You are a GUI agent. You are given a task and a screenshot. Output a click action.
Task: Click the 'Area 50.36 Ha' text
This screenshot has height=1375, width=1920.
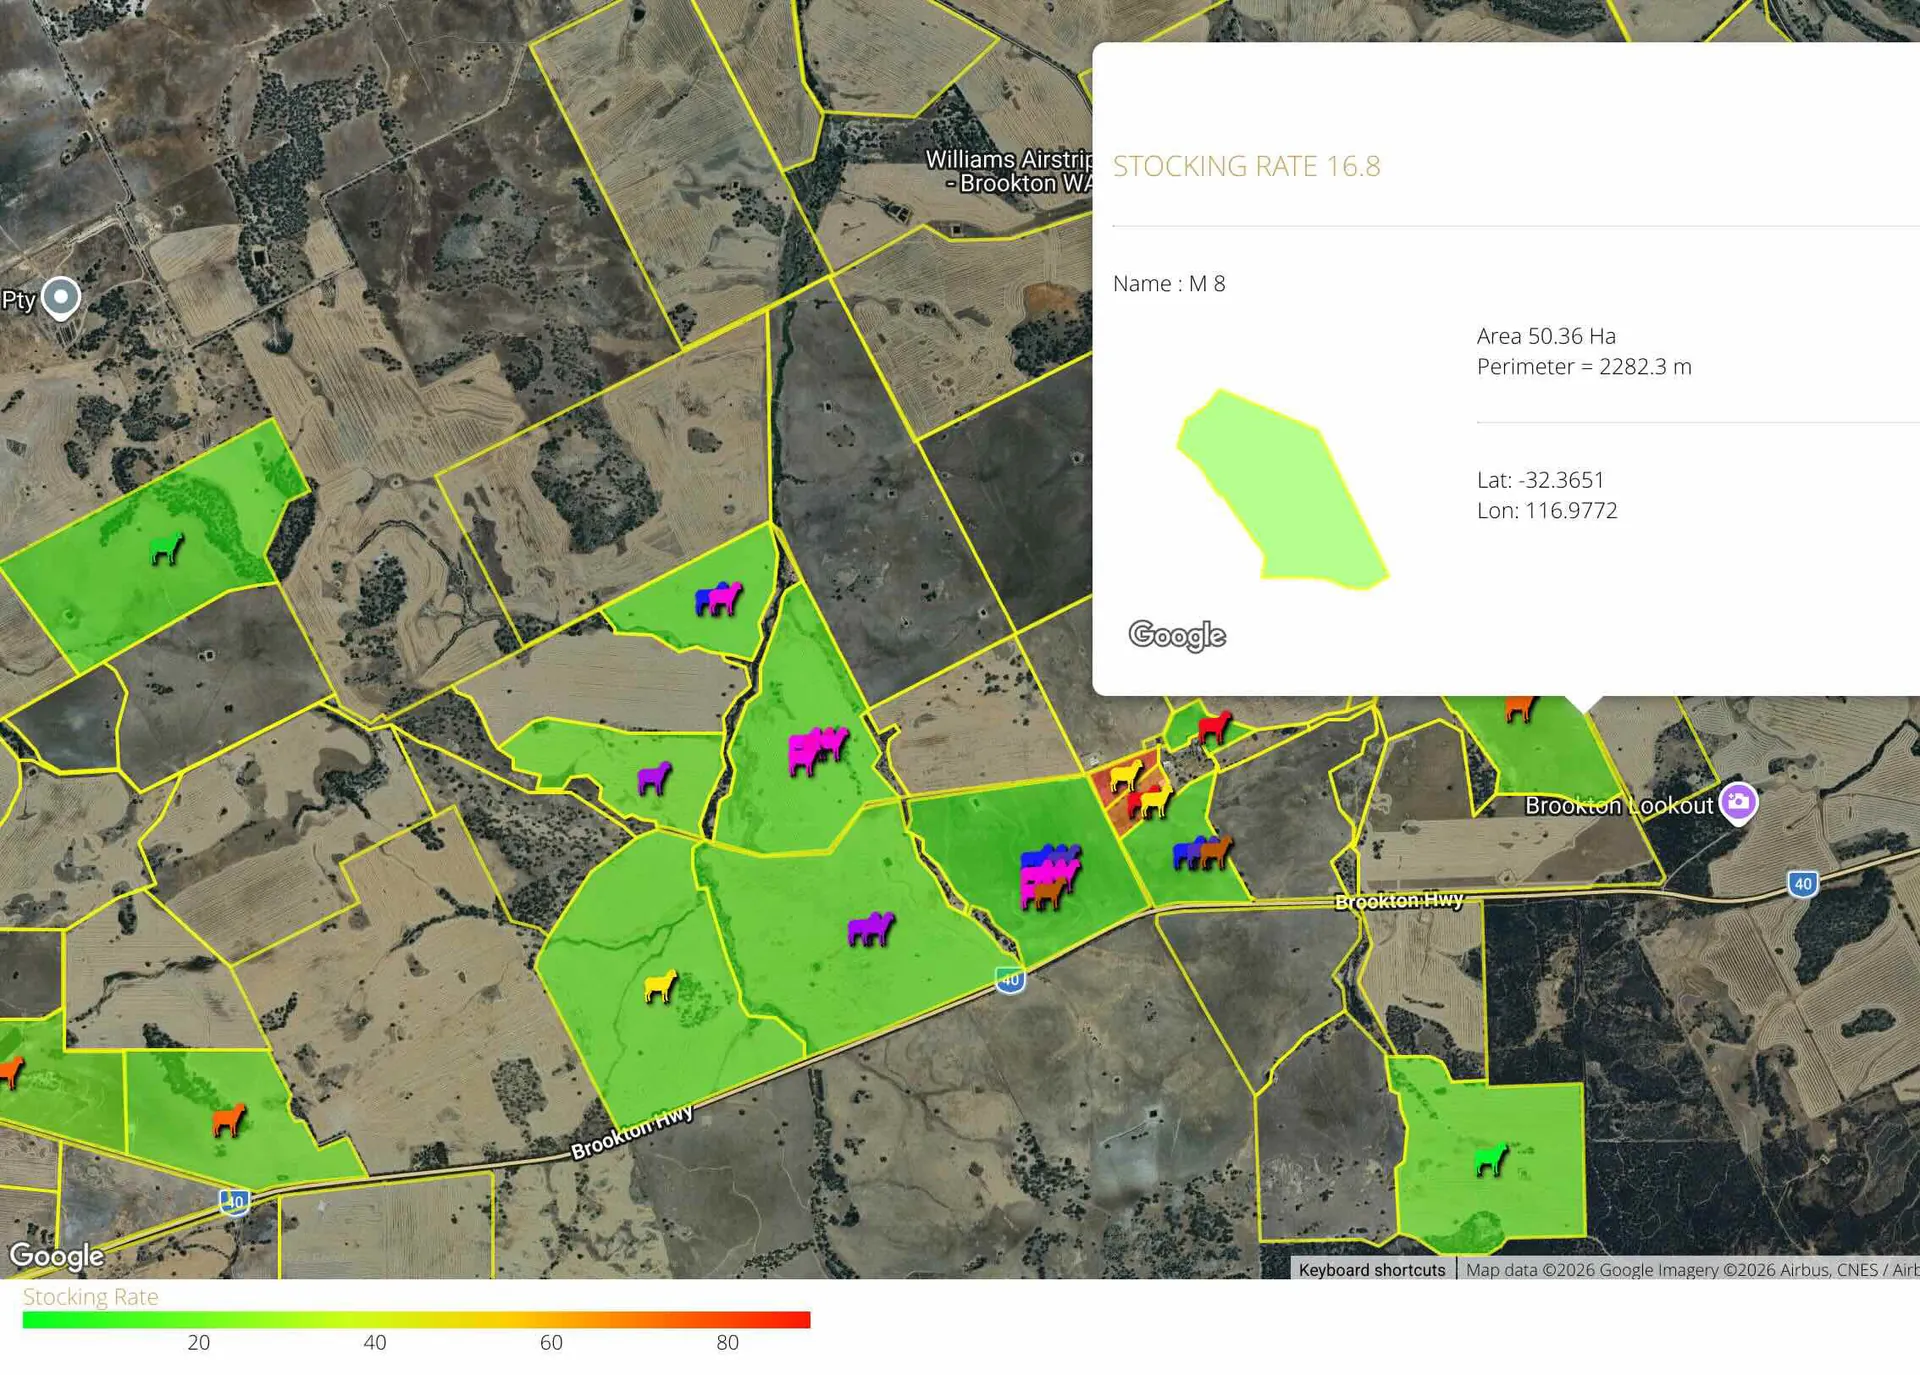[1546, 336]
